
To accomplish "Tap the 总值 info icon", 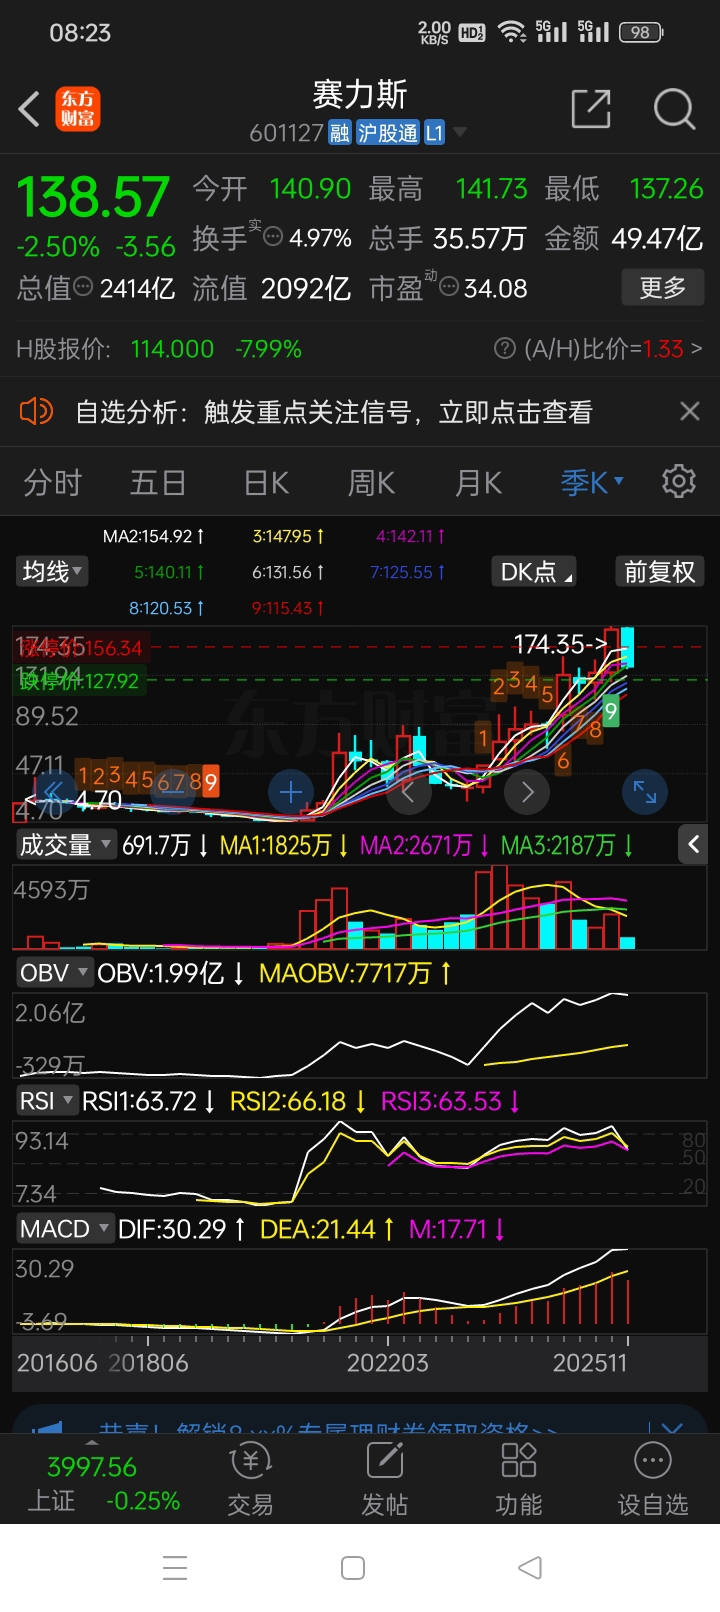I will pyautogui.click(x=84, y=288).
